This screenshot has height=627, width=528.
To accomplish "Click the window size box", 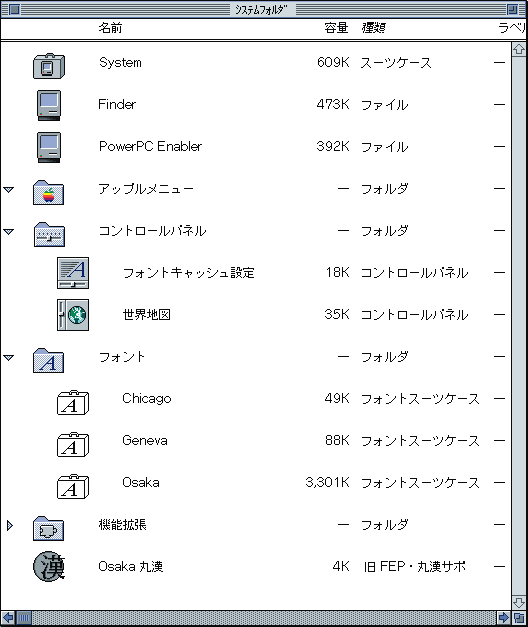I will (519, 618).
